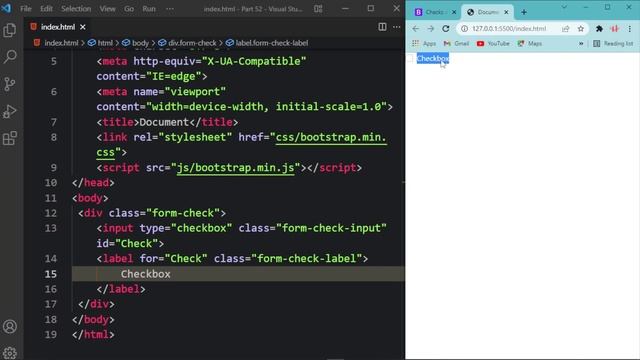Close the index.html editor tab
The height and width of the screenshot is (360, 640).
83,27
